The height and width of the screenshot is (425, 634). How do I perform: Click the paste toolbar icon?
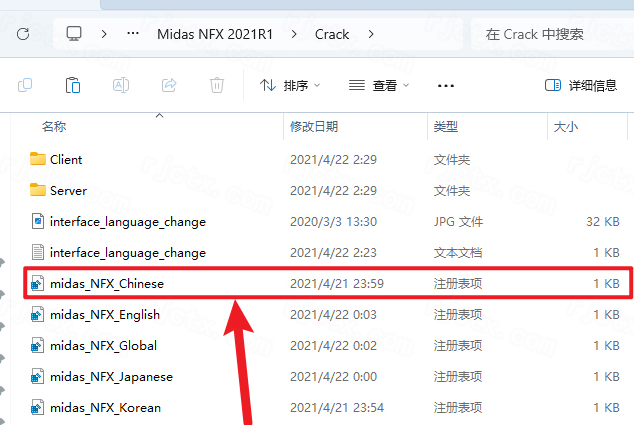point(73,85)
